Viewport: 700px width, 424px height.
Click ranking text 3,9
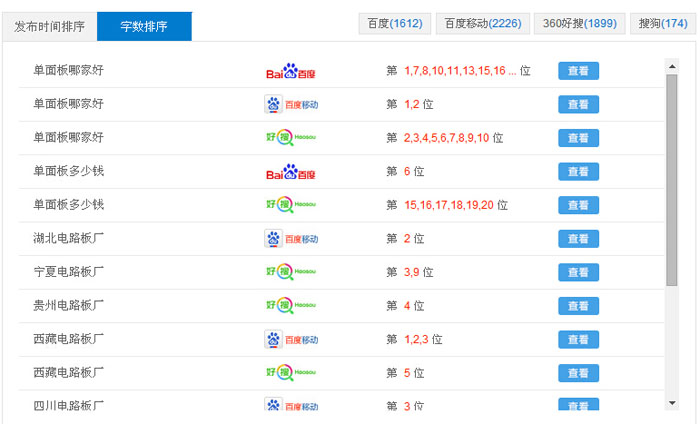(412, 272)
